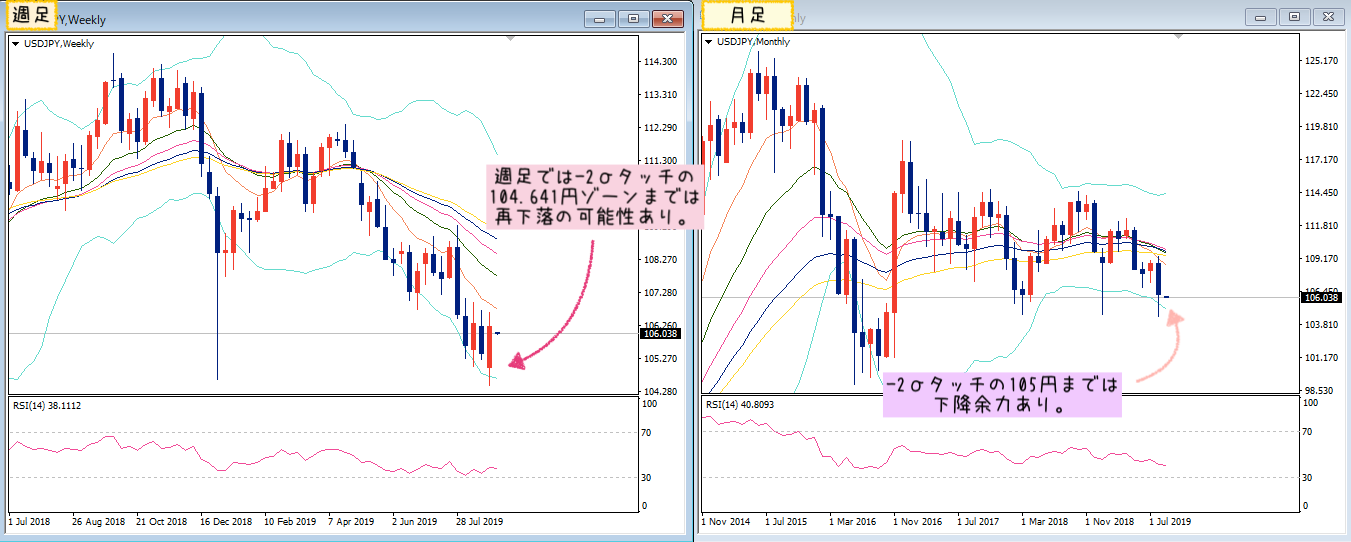
Task: Click the 21 Oct 2018 date on the Weekly axis
Action: point(162,522)
